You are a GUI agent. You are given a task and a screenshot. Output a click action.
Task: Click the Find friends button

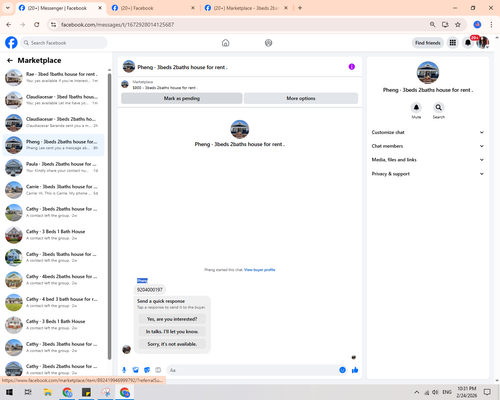pos(428,43)
